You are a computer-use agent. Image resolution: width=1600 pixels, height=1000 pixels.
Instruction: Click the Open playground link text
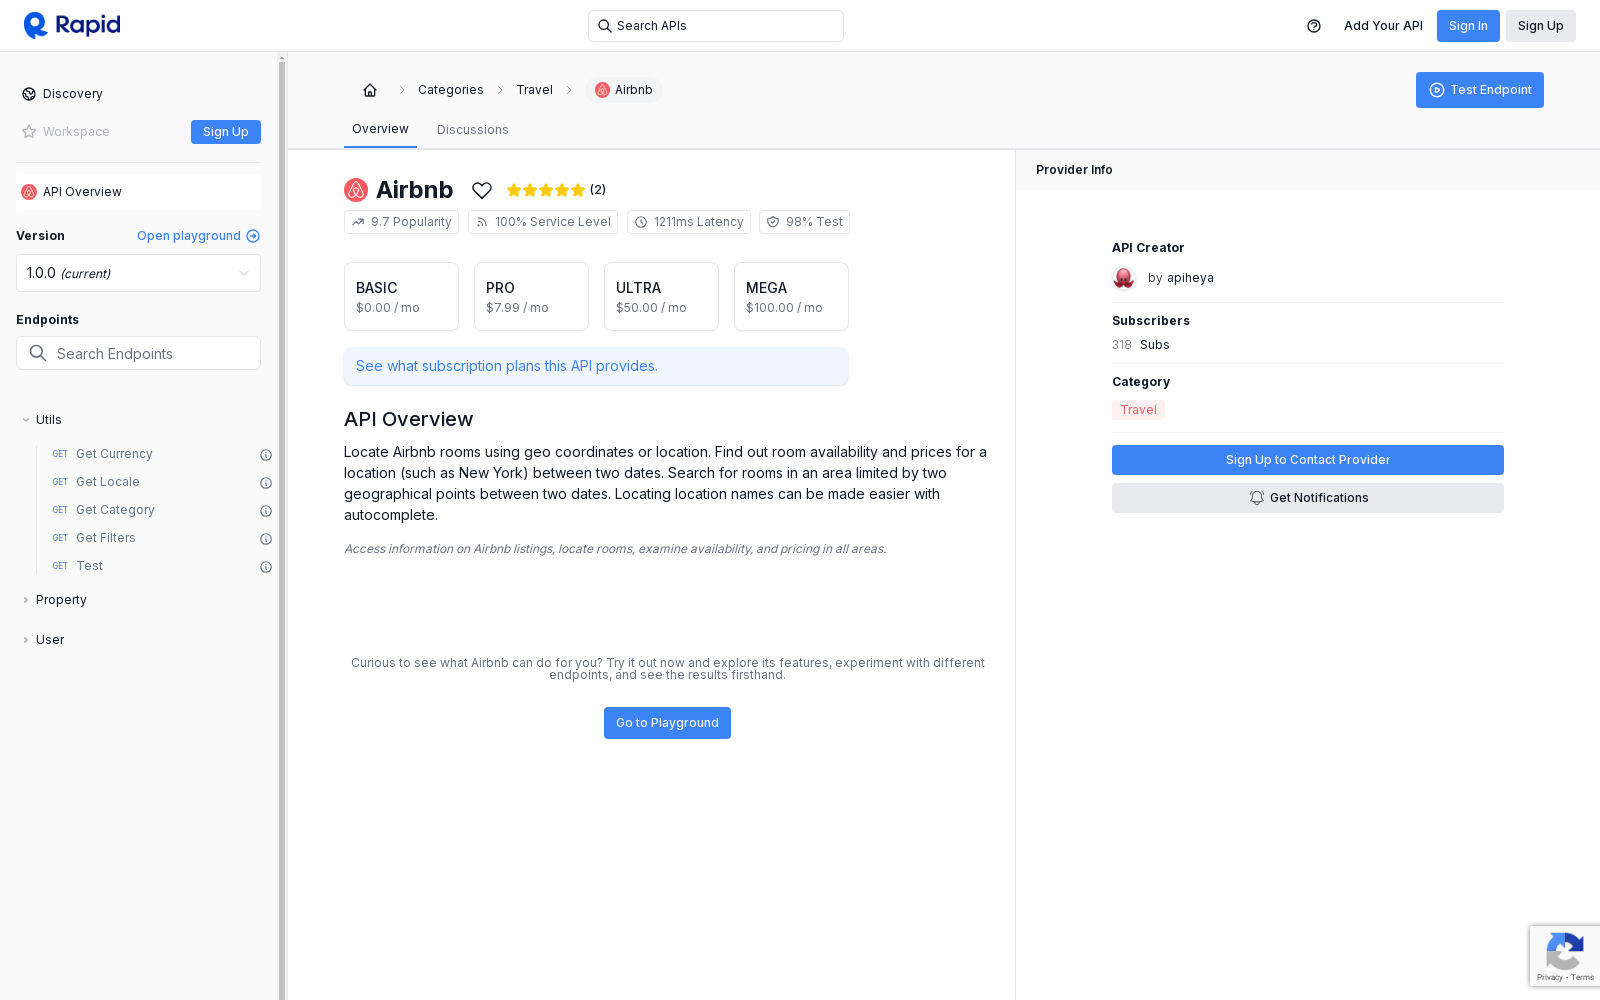189,236
